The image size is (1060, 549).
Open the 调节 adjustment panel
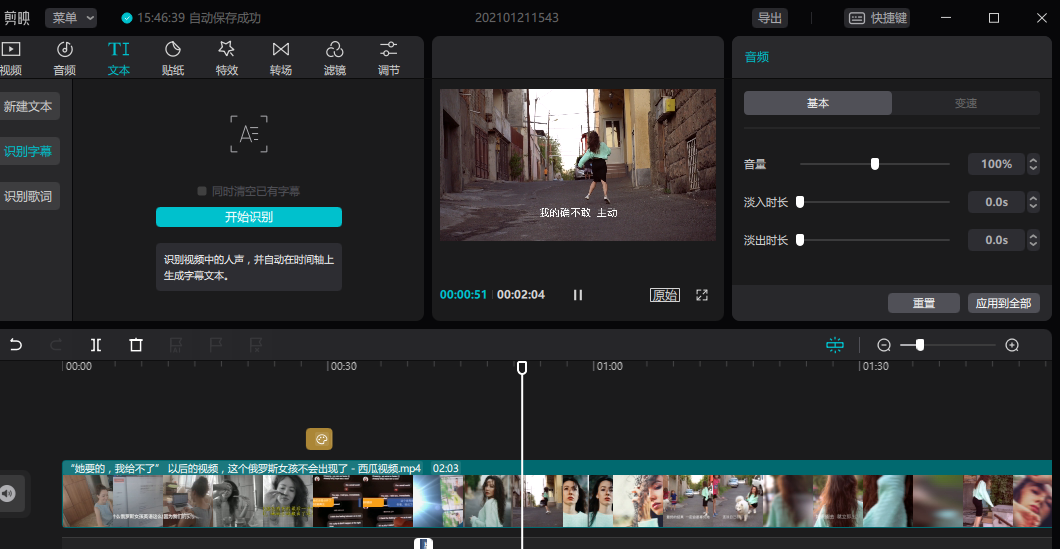[389, 58]
